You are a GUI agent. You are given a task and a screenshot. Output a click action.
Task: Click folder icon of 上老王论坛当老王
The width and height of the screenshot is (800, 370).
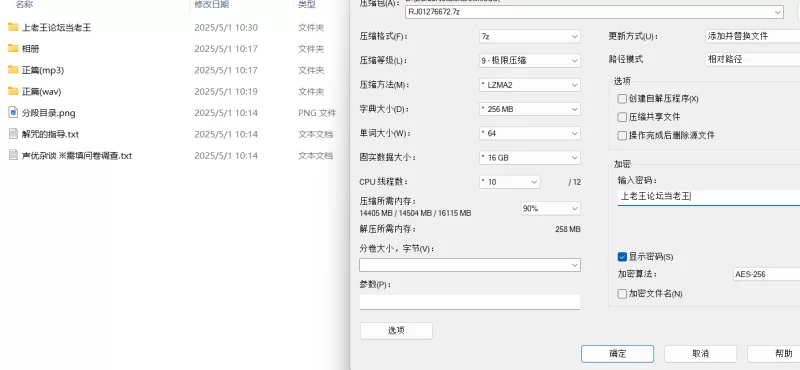click(x=13, y=27)
